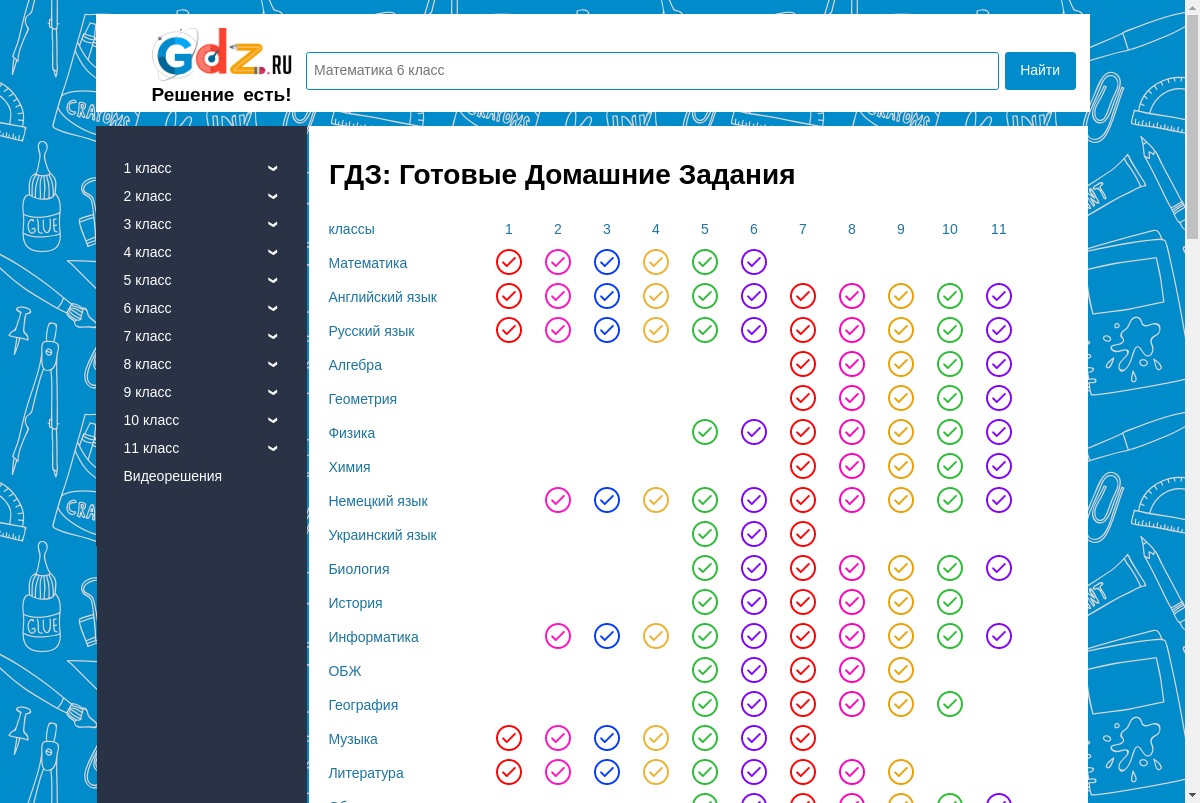
Task: Open ОБЖ grade 9 checkmark
Action: [901, 671]
